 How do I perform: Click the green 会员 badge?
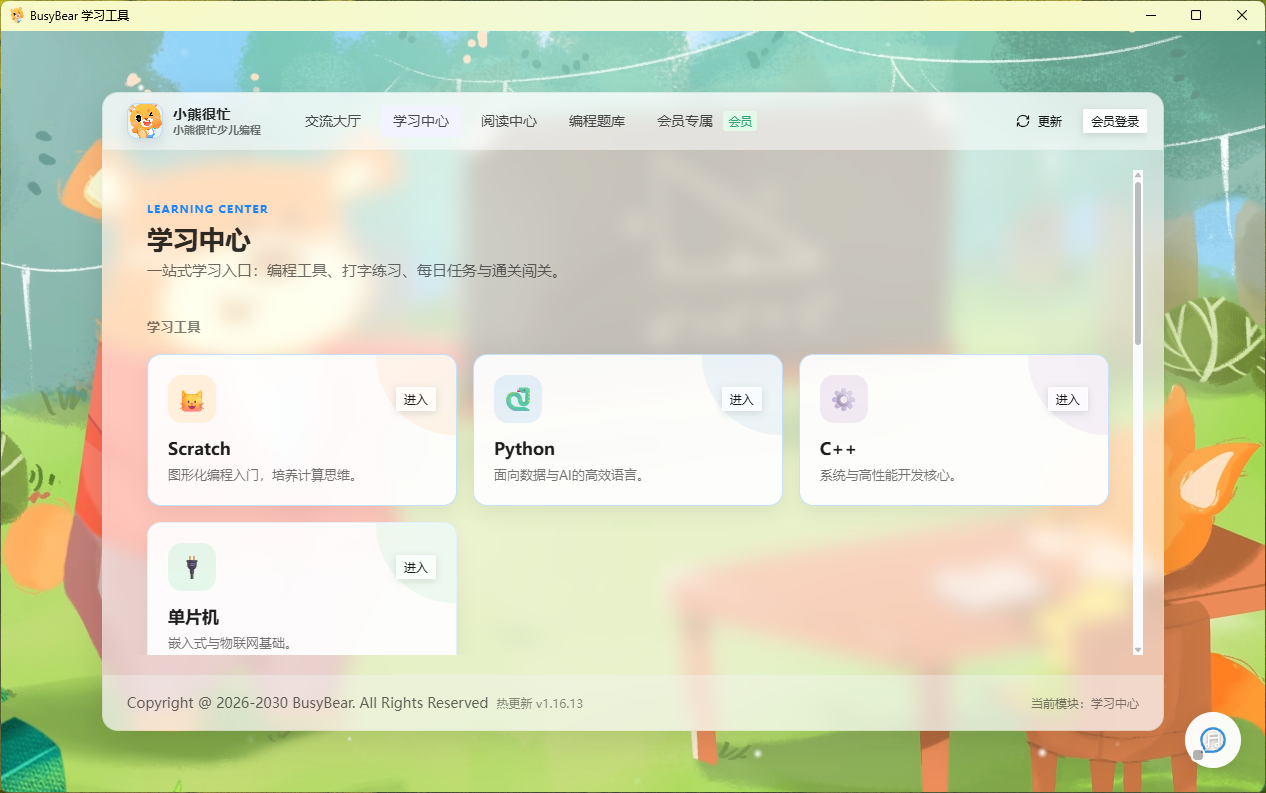(740, 120)
